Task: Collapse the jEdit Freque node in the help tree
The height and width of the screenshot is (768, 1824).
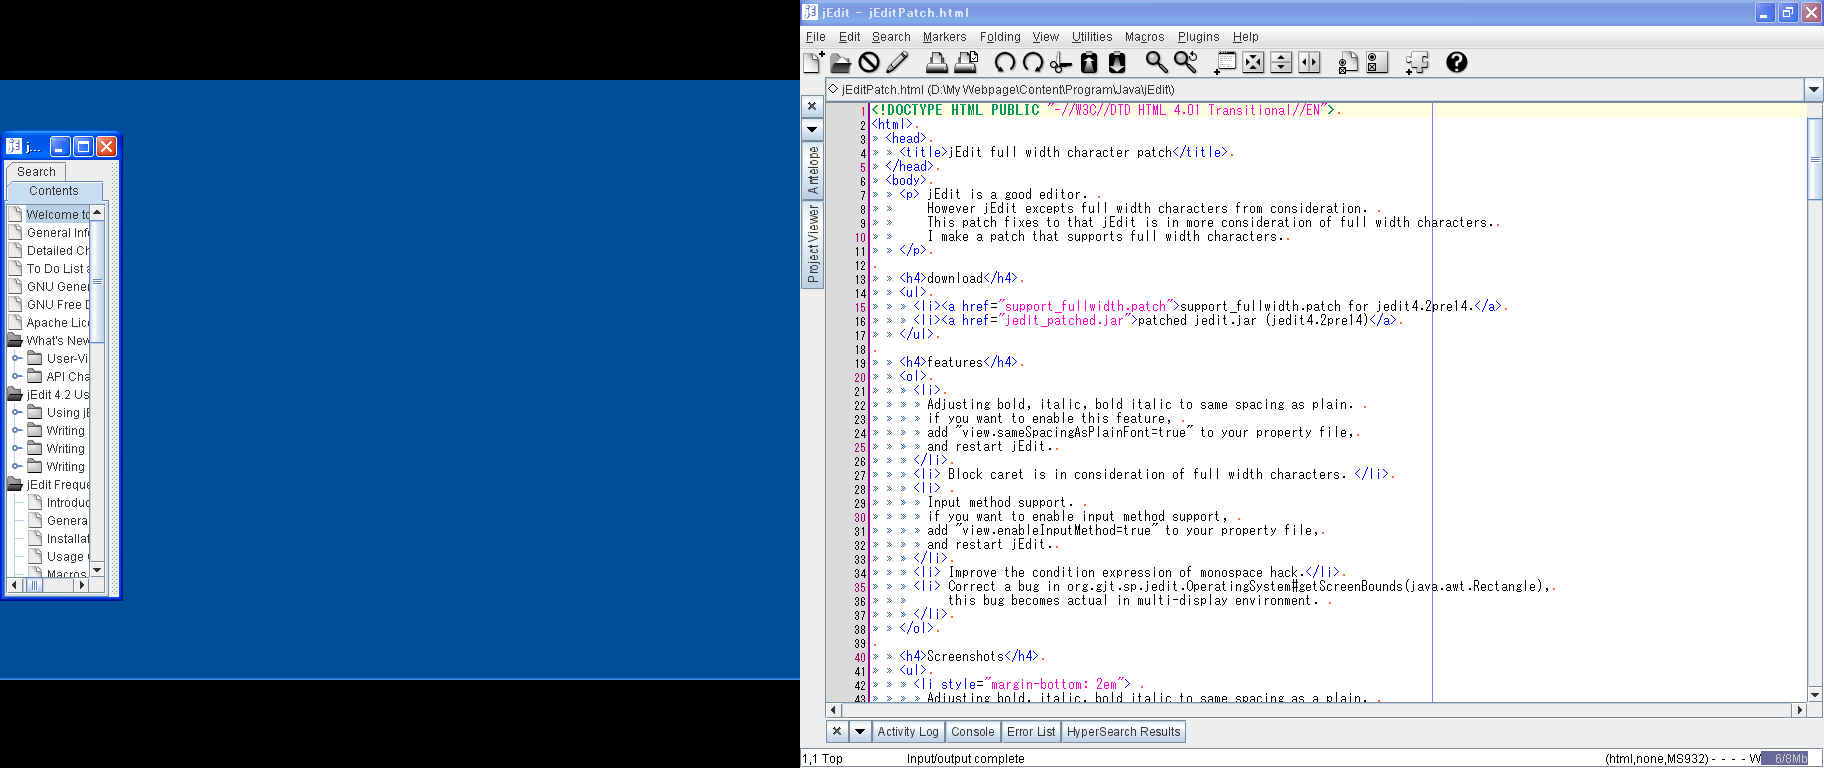Action: click(15, 484)
